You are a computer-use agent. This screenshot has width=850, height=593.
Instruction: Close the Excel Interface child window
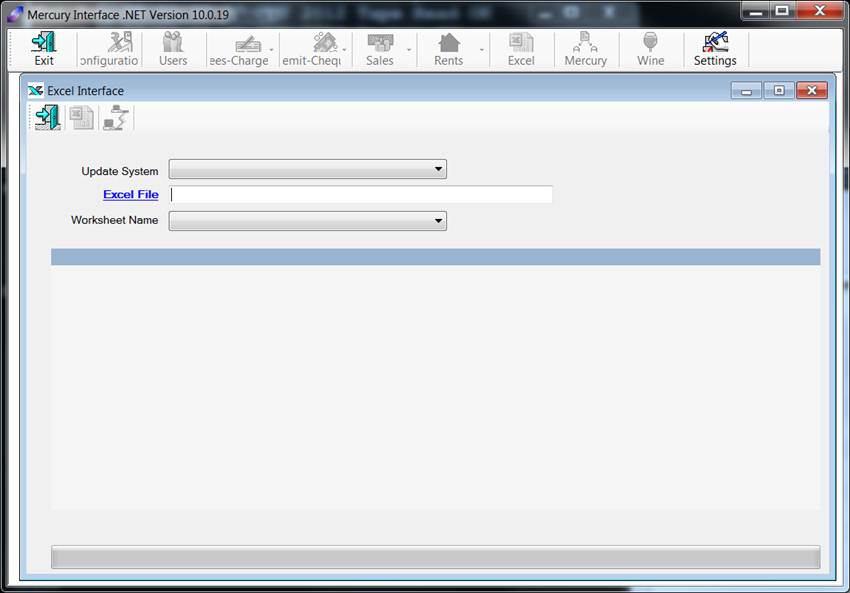coord(812,91)
